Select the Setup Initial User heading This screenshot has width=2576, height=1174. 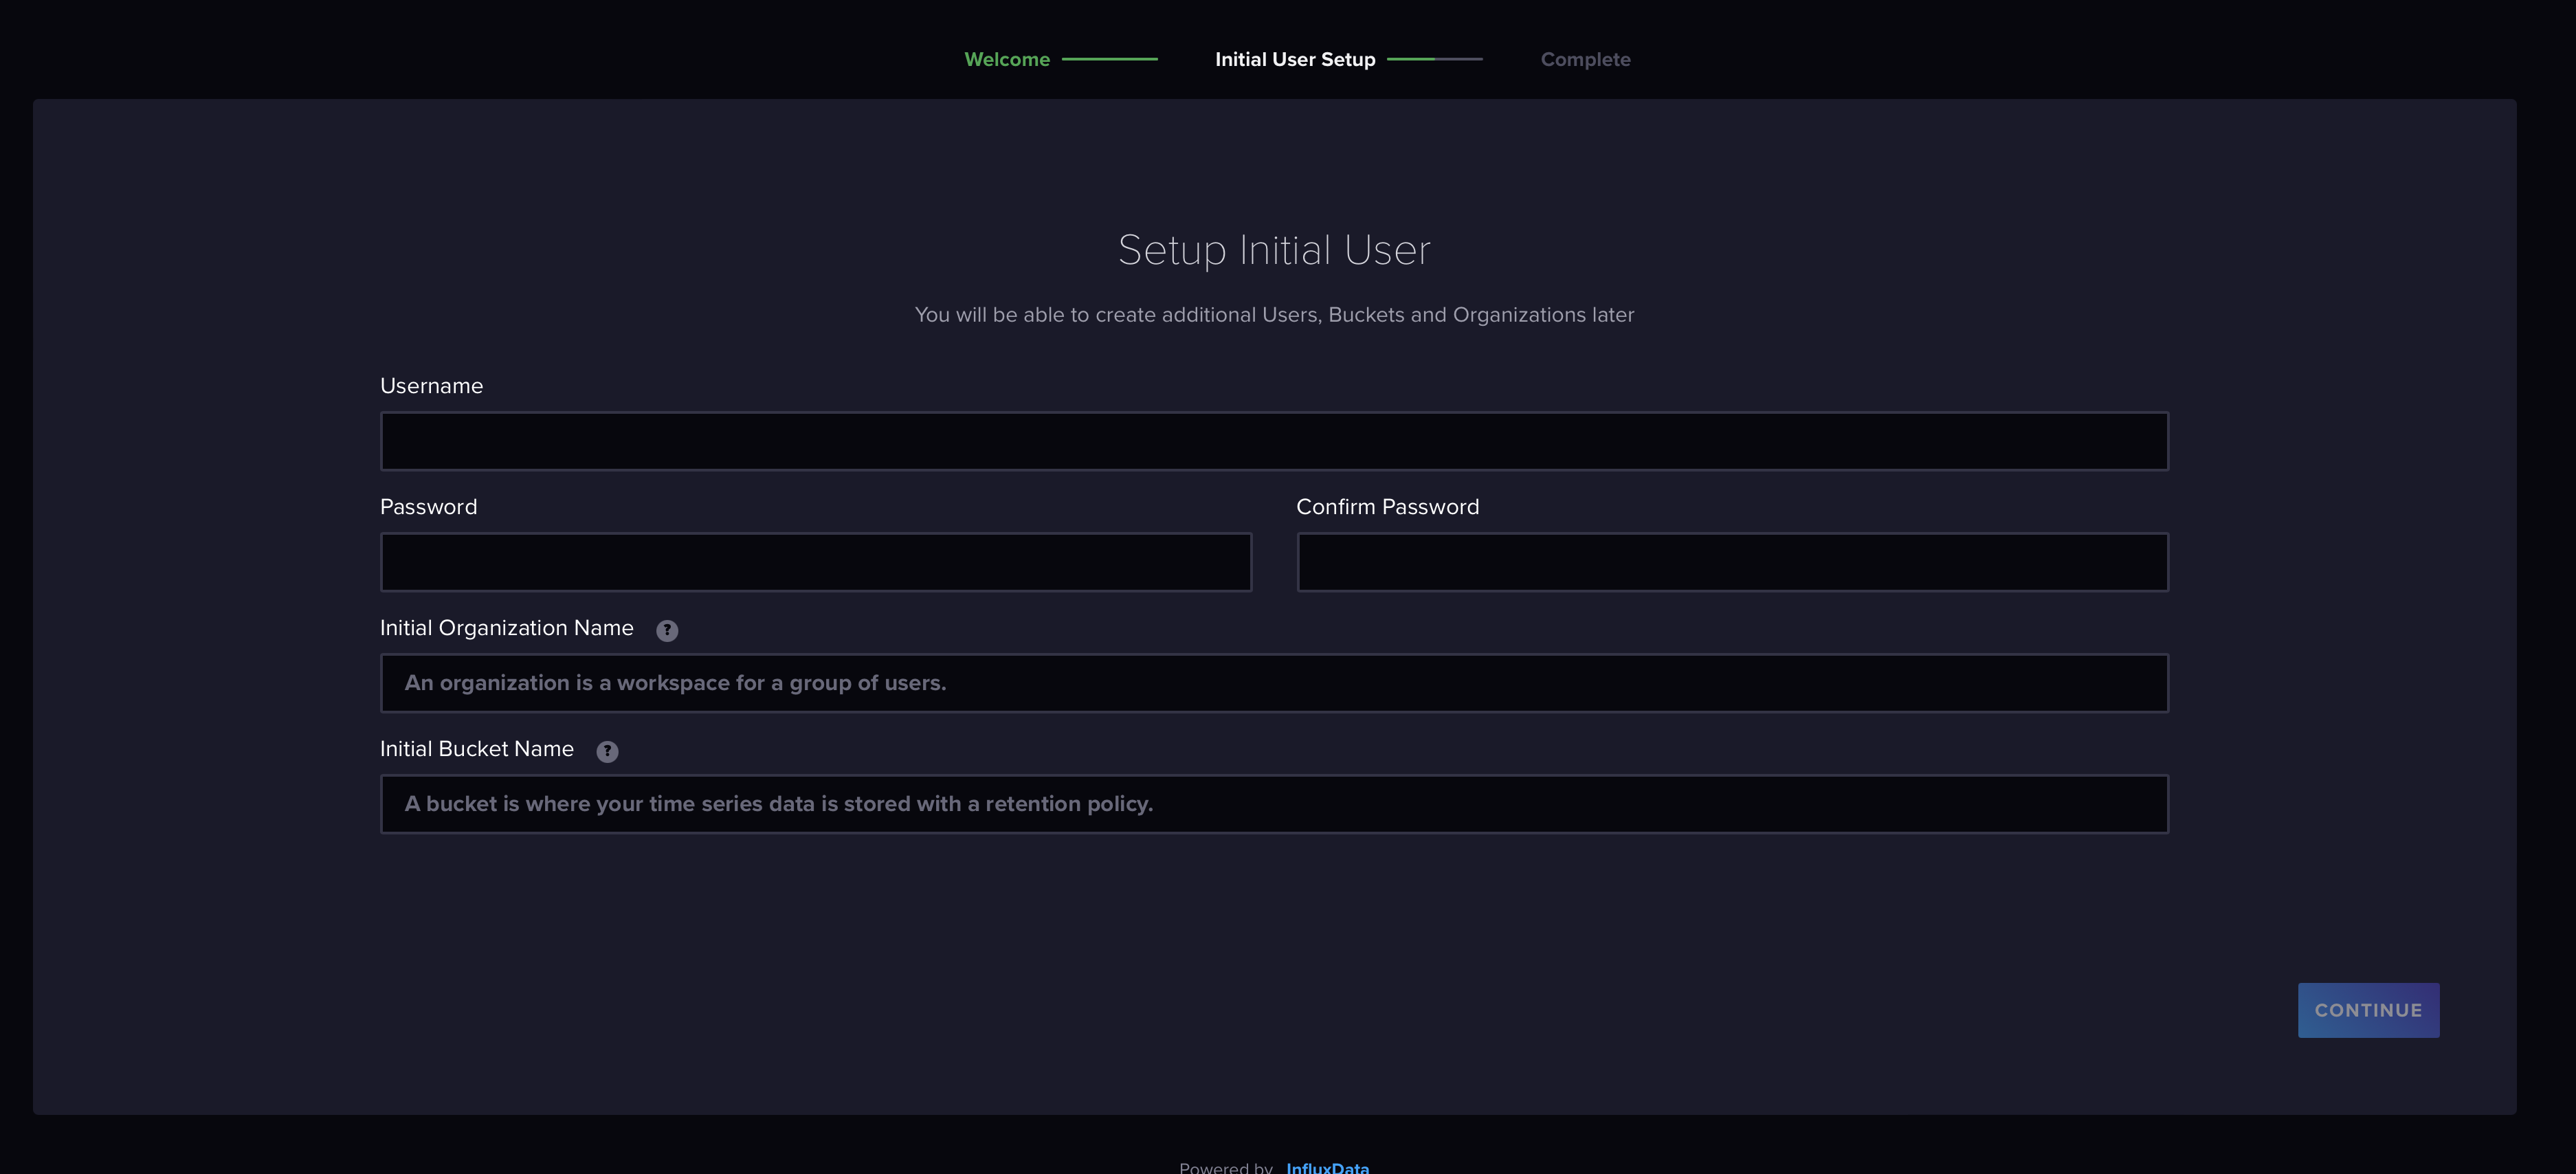1274,249
